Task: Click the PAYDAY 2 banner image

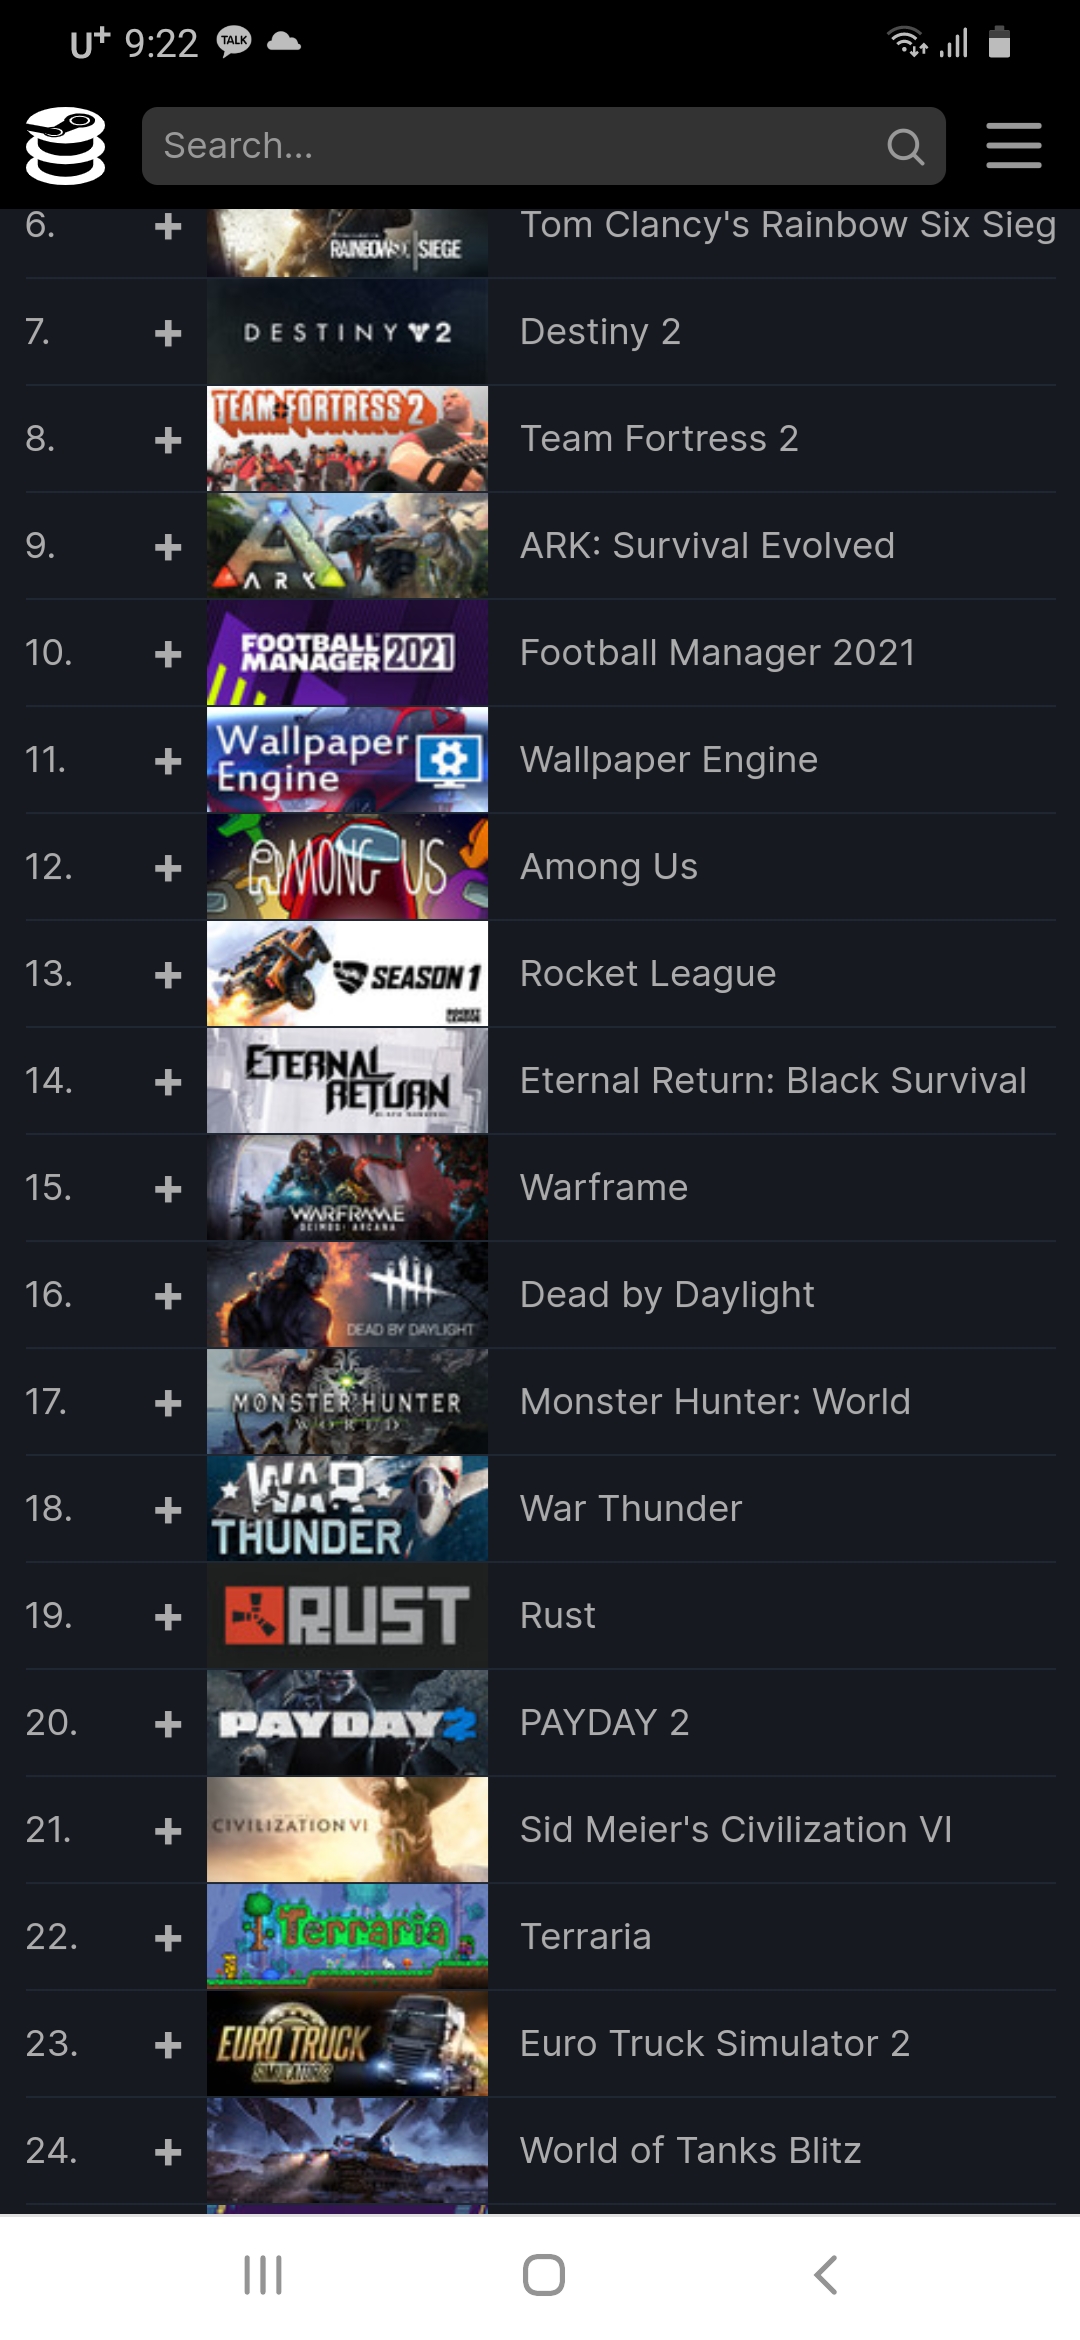Action: [x=347, y=1723]
